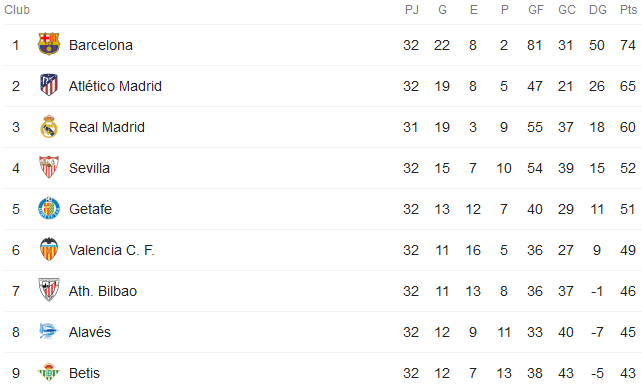Viewport: 642px width, 389px height.
Task: Open the Atlético Madrid team name
Action: click(115, 86)
